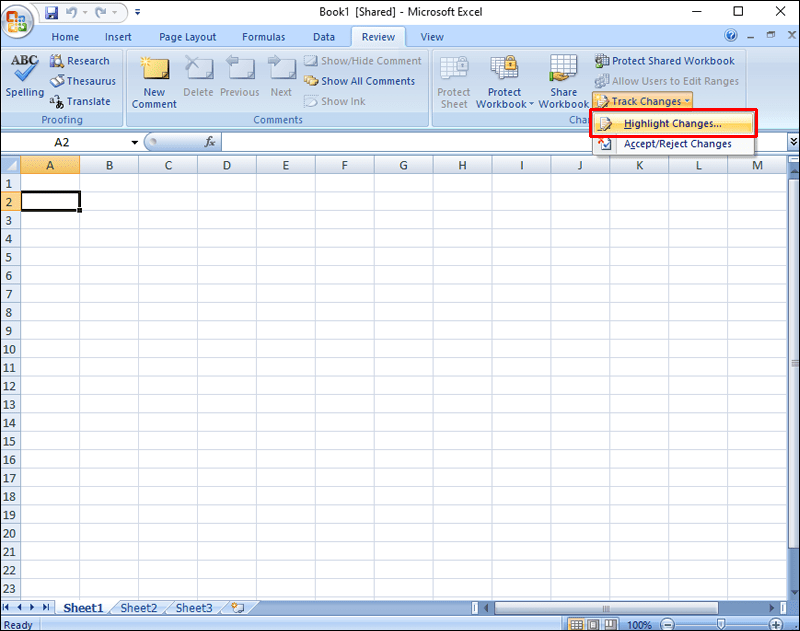Switch to the View tab

432,37
